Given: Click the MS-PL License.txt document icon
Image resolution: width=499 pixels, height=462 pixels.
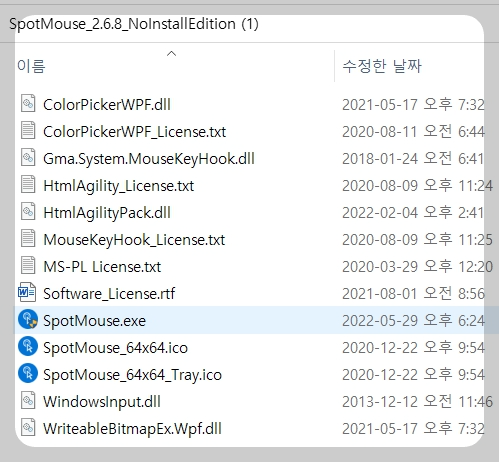Looking at the screenshot, I should pyautogui.click(x=28, y=265).
